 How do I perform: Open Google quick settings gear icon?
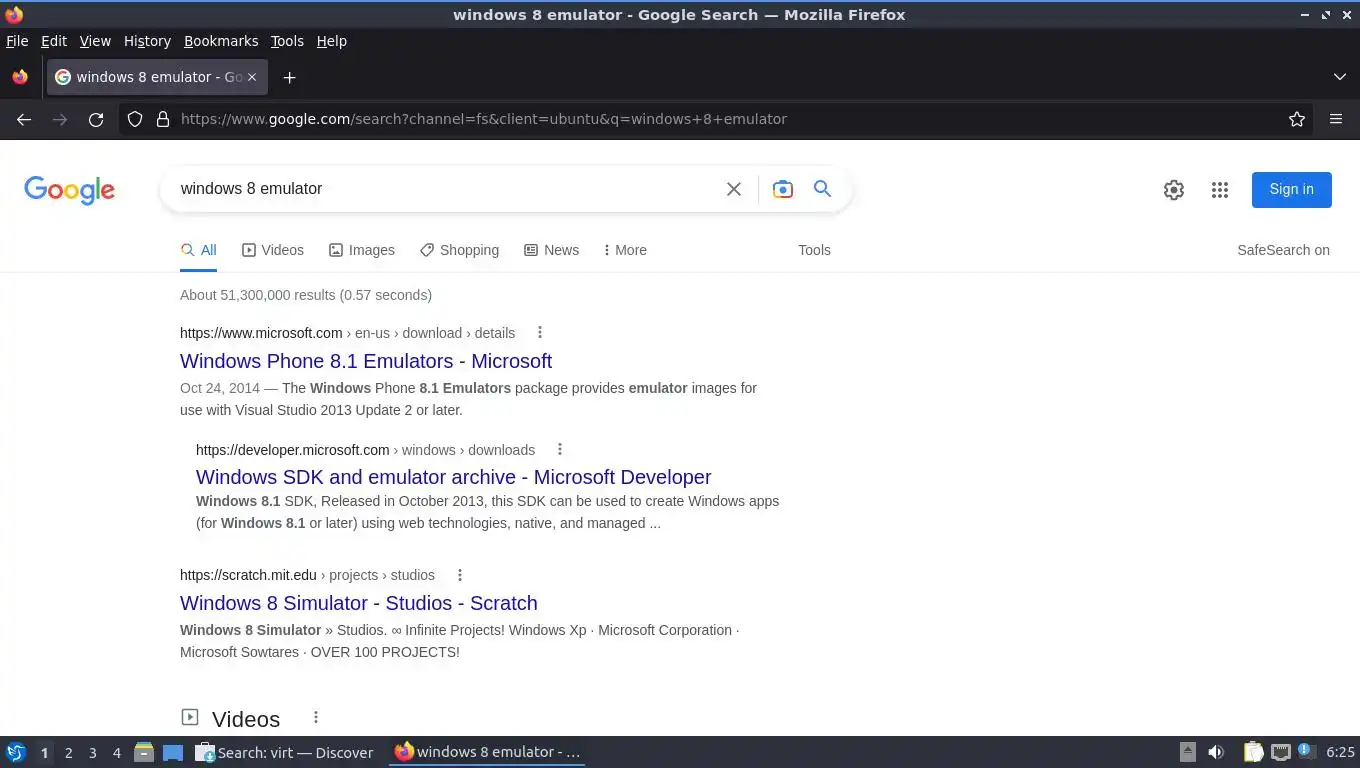(1174, 190)
